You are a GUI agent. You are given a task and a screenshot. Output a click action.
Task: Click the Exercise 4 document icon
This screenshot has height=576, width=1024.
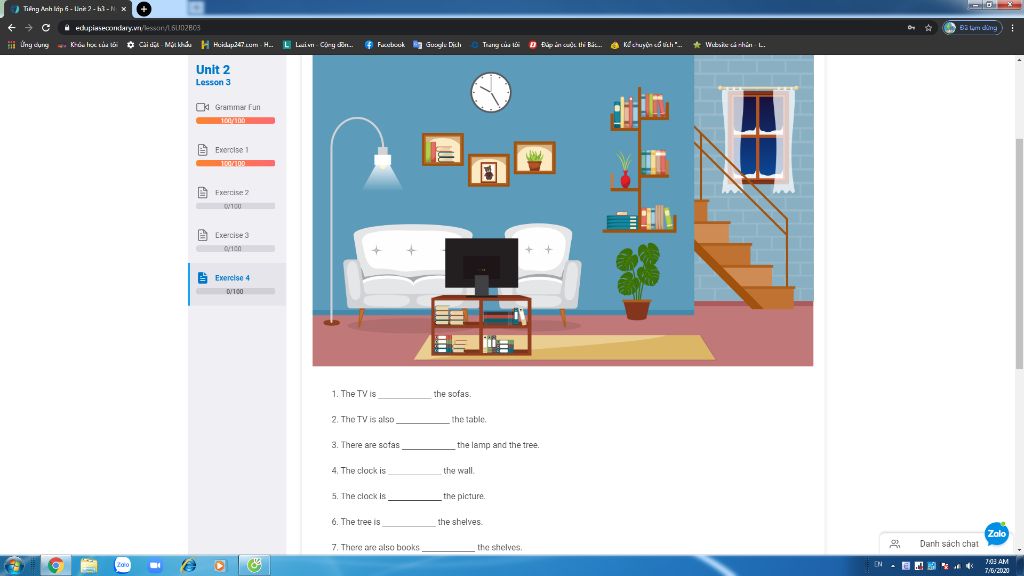point(202,278)
